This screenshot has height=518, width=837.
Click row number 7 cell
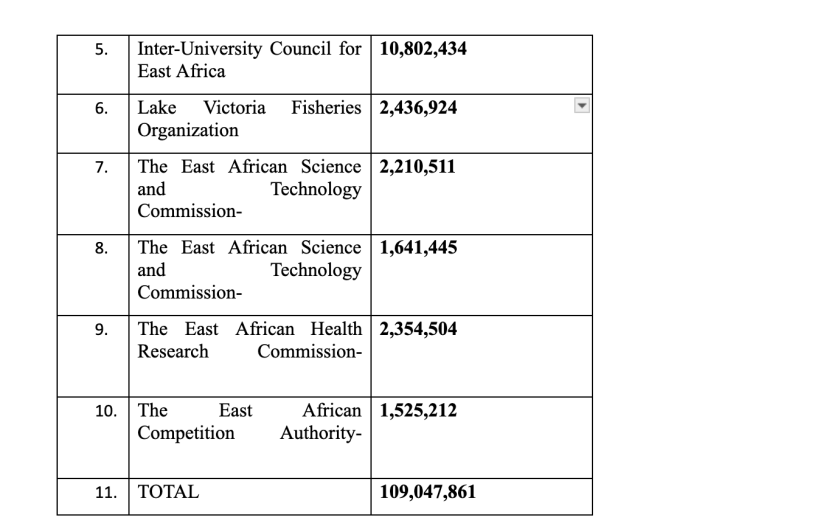[x=102, y=168]
